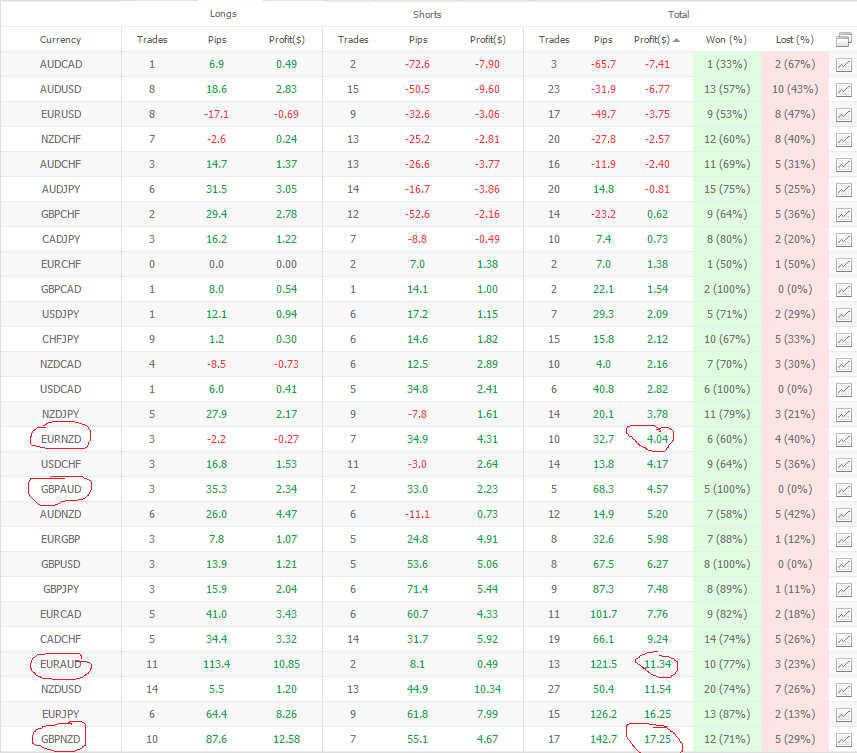Sort by Total Profit($) column header
The width and height of the screenshot is (857, 753).
(x=656, y=39)
